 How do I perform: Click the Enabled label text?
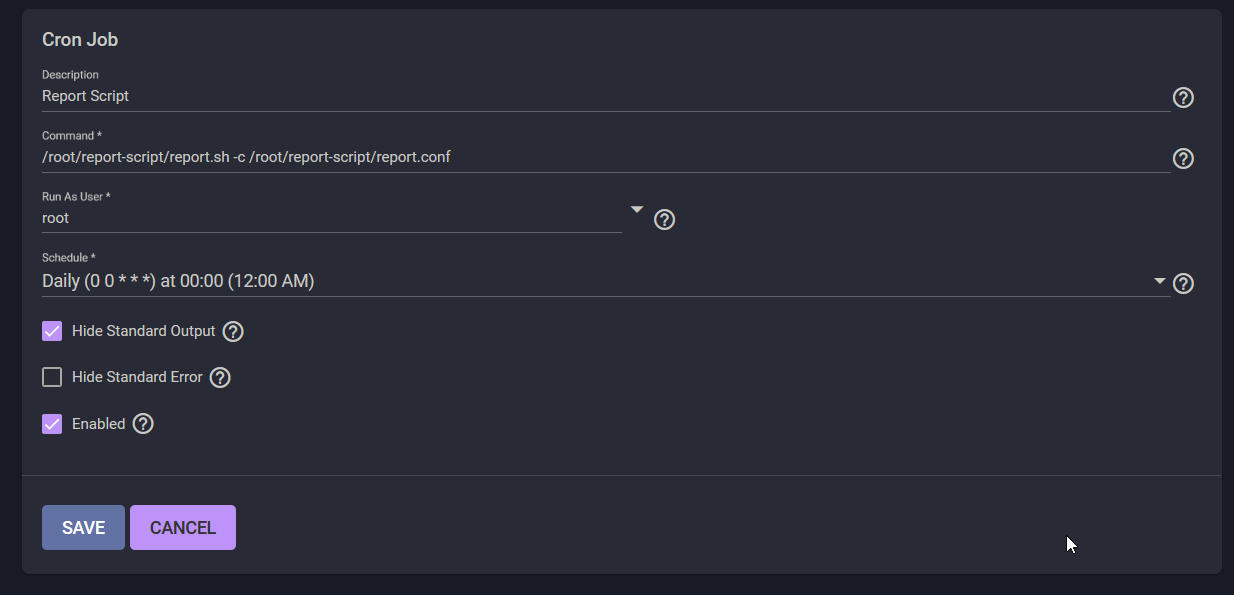[x=98, y=424]
